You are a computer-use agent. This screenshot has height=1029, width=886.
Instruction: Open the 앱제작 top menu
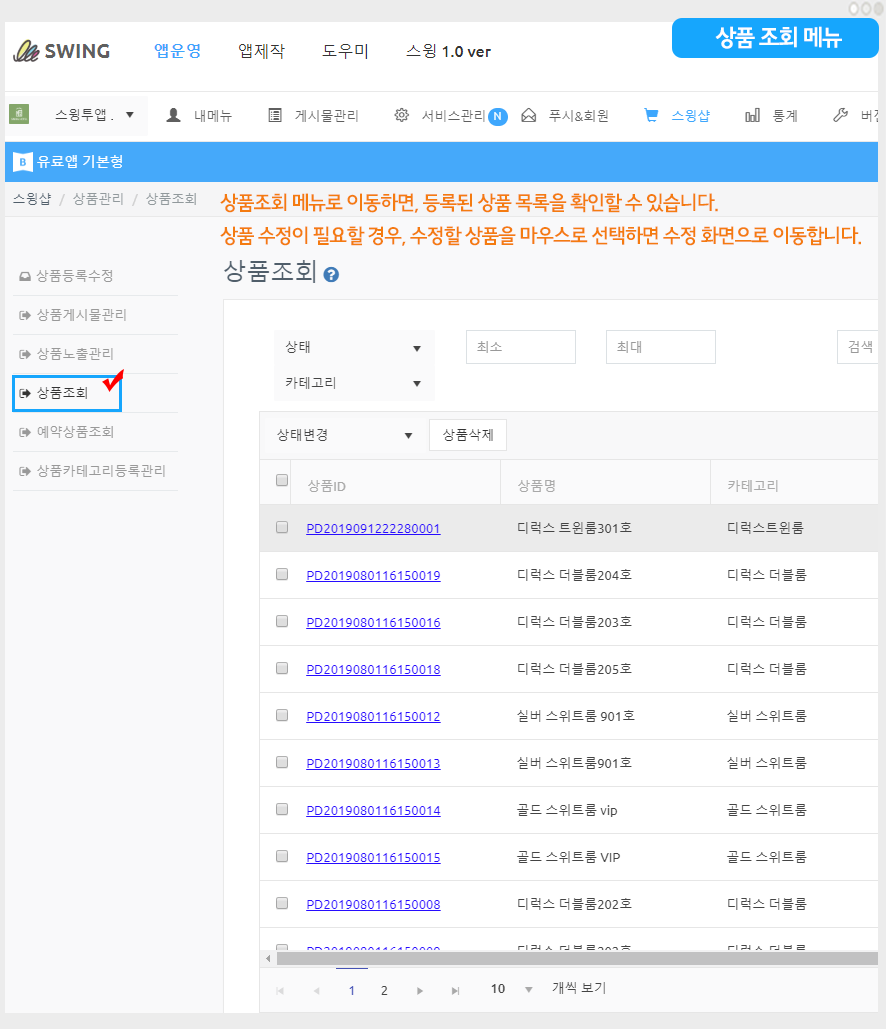click(261, 51)
